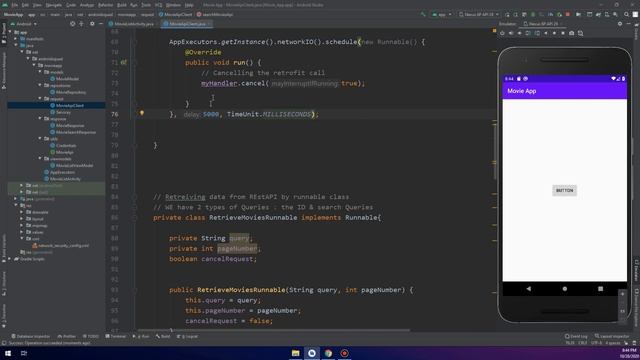640x360 pixels.
Task: Open the app run configuration dropdown
Action: 442,14
